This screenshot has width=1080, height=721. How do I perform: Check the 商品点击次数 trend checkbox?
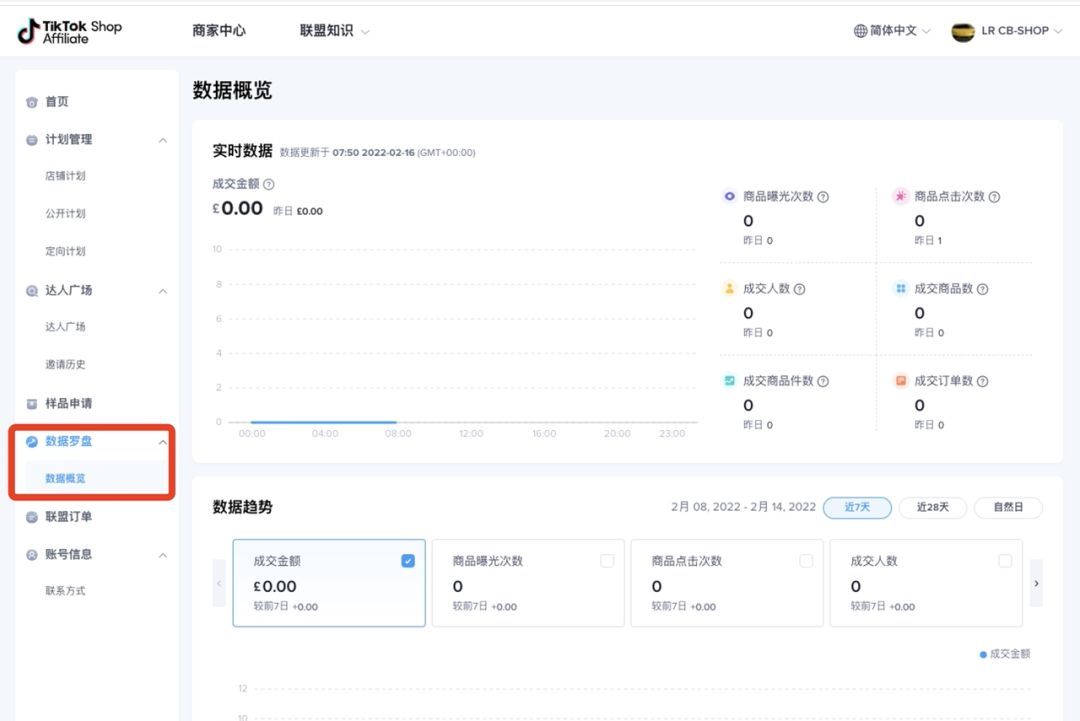click(806, 561)
